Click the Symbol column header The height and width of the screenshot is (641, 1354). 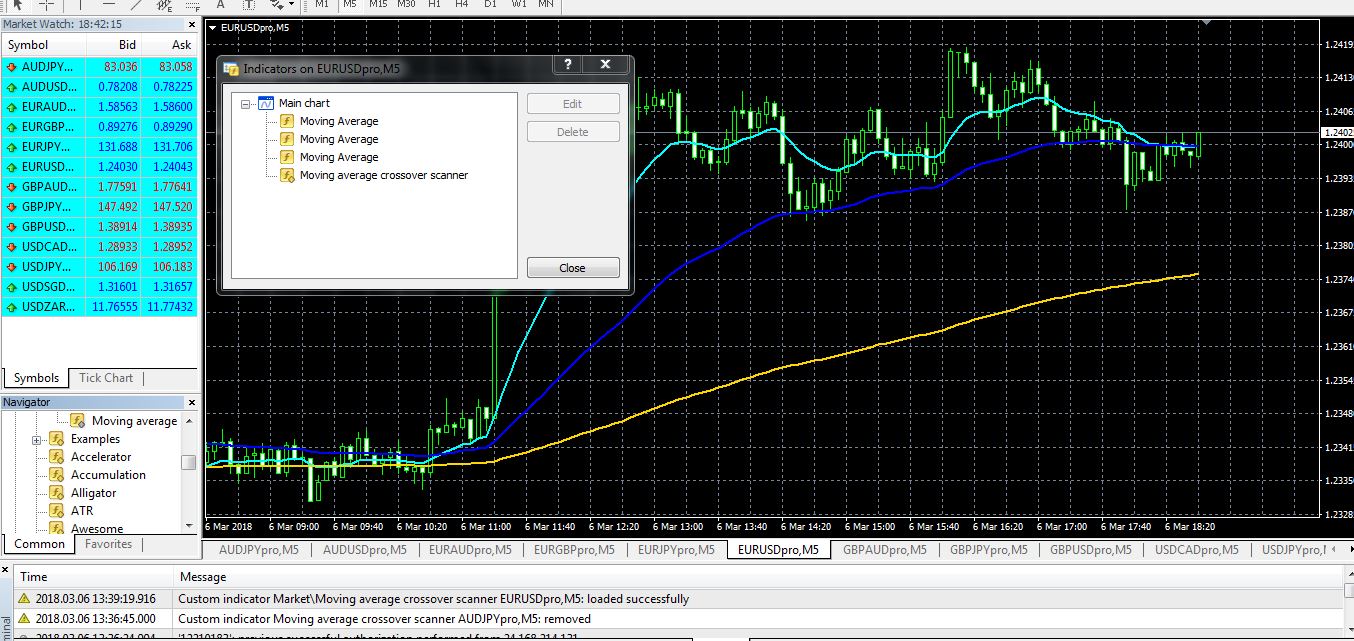44,45
